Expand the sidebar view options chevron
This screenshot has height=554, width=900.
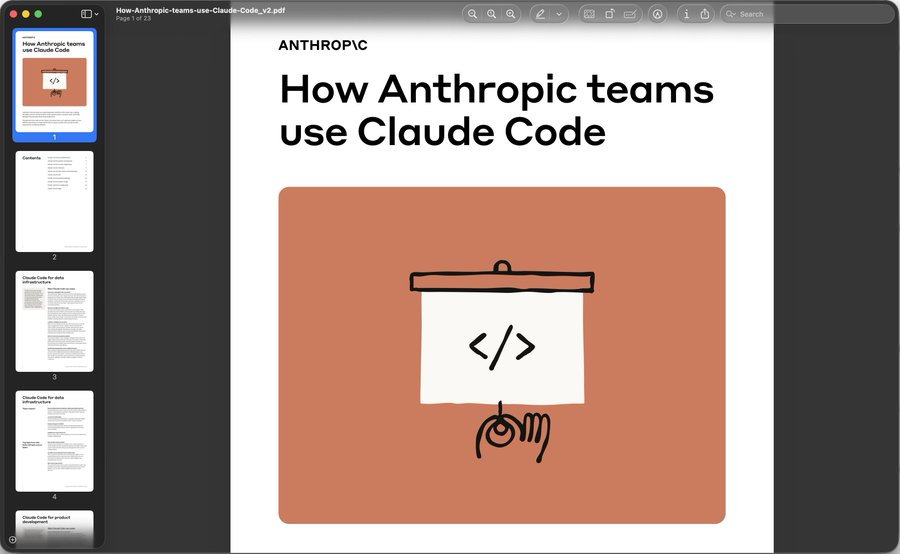[x=96, y=14]
